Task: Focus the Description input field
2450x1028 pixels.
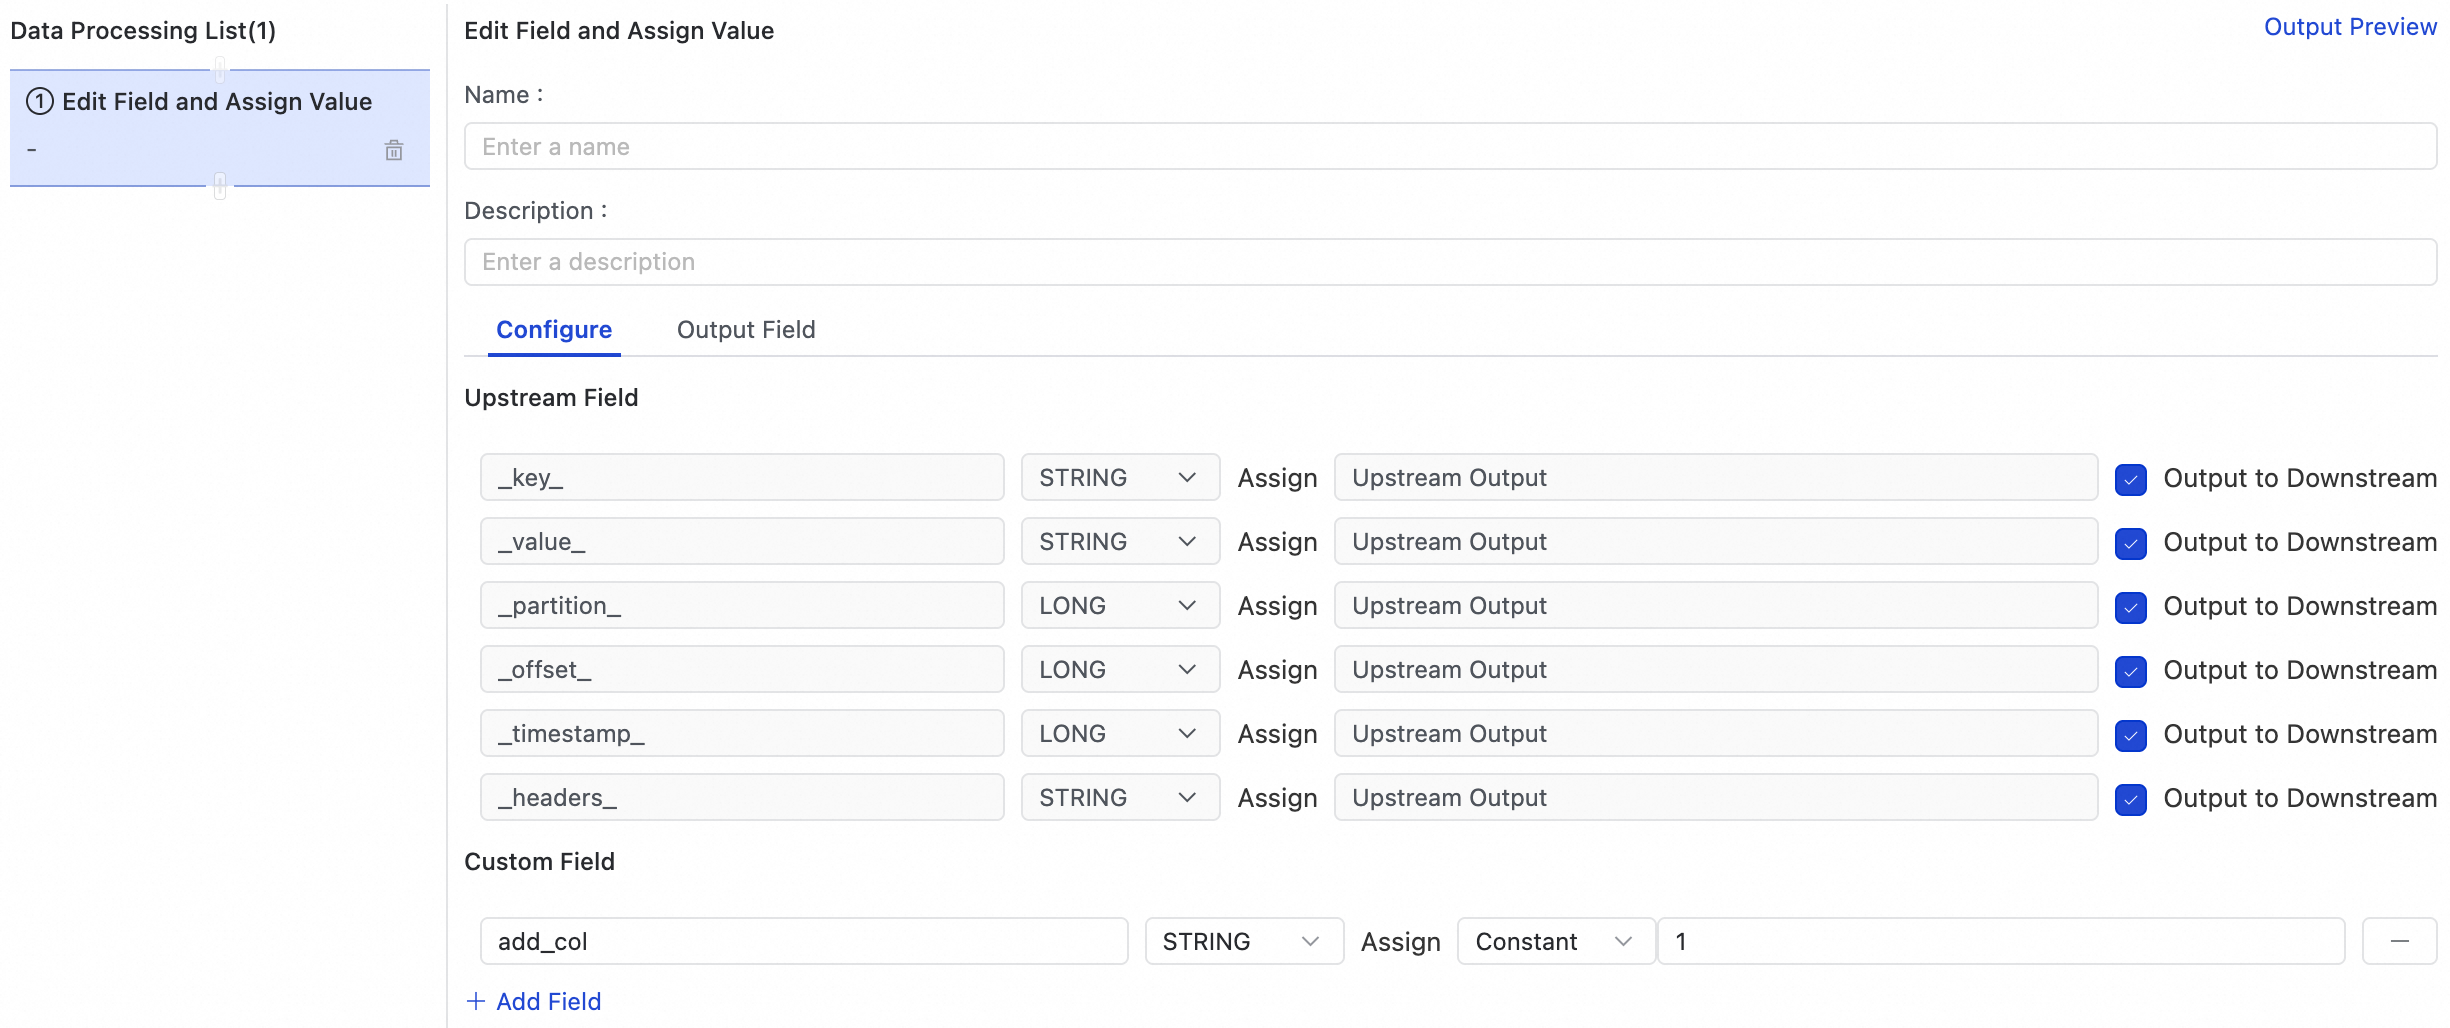Action: tap(1449, 262)
